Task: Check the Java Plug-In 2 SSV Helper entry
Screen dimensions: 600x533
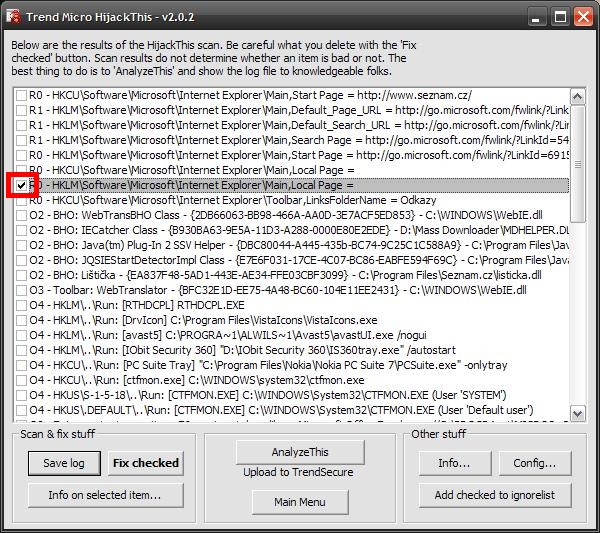Action: [21, 245]
